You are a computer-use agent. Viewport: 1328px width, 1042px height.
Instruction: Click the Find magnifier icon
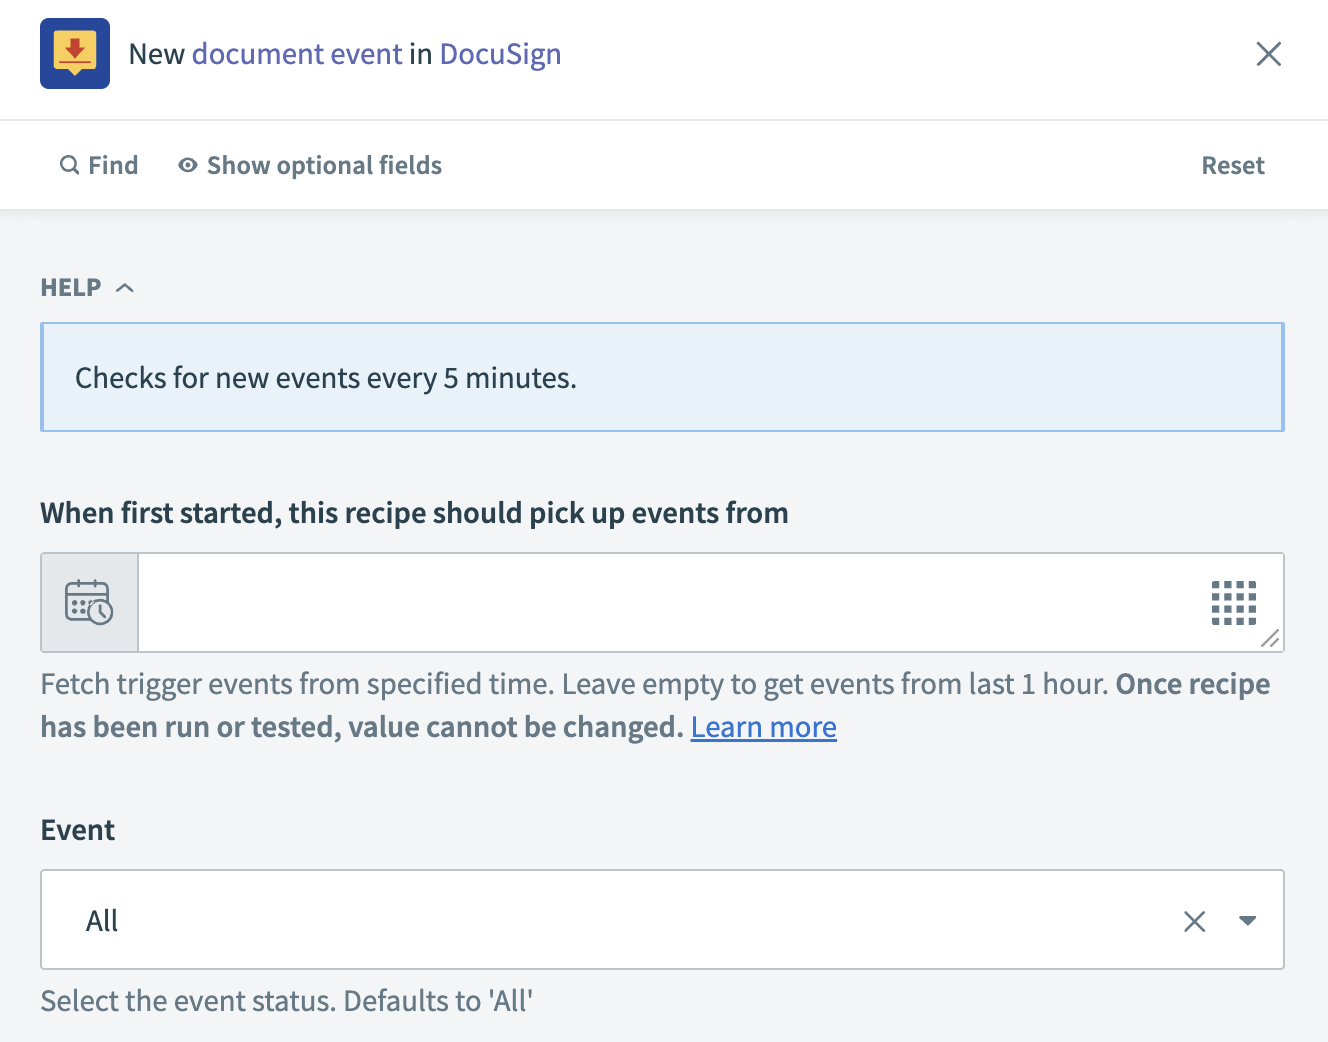[69, 165]
